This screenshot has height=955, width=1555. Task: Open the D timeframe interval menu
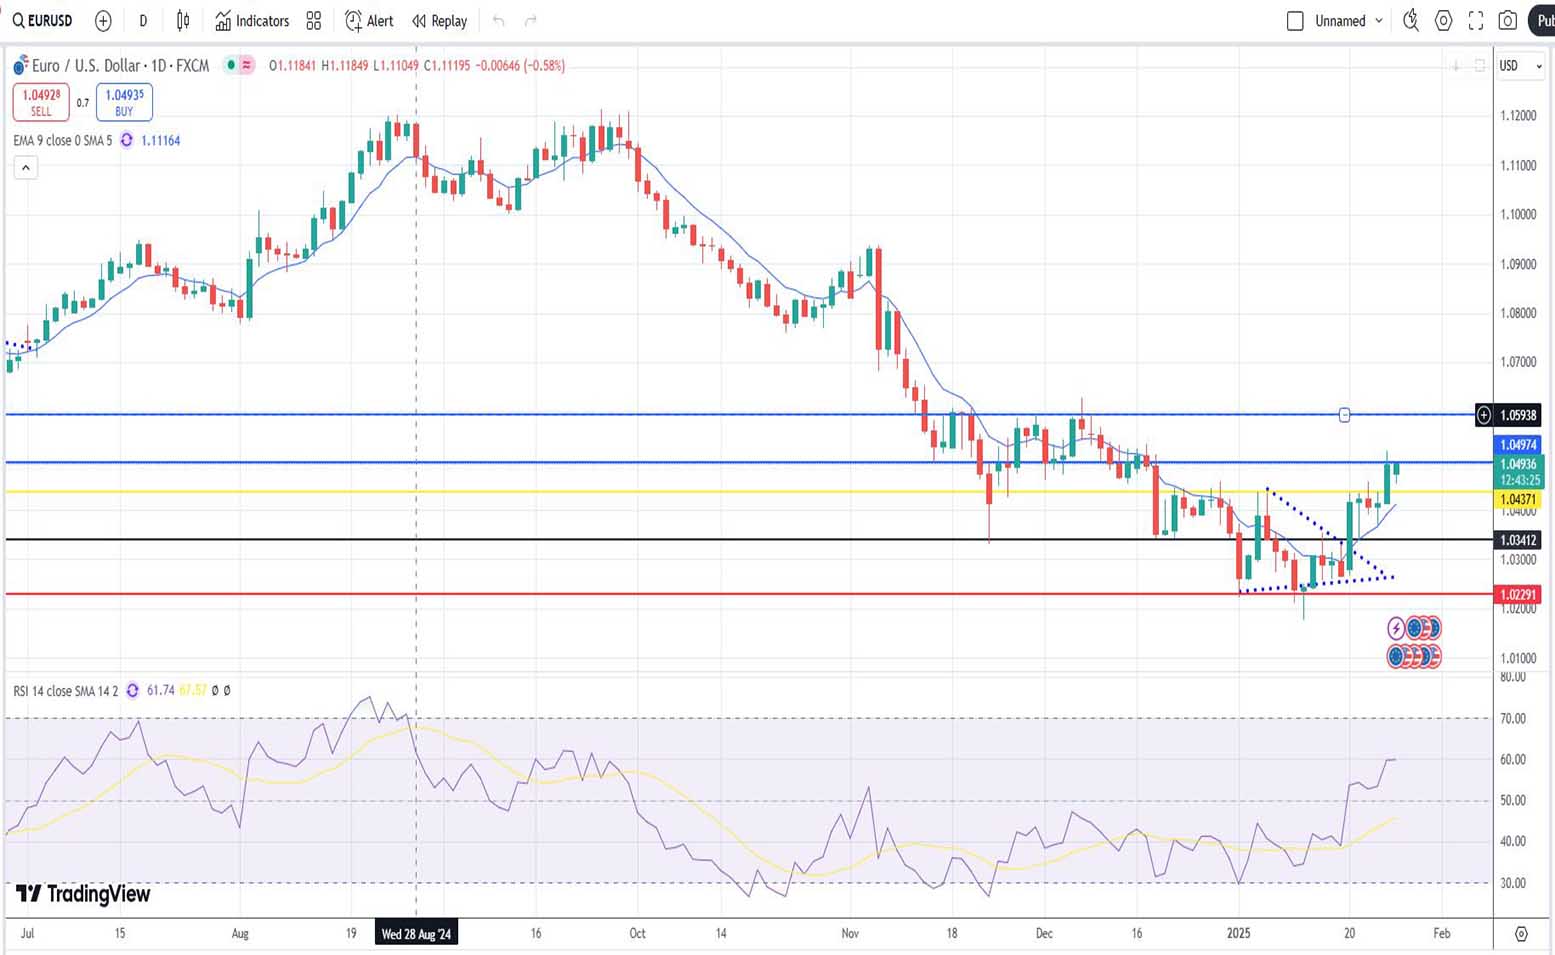(143, 20)
